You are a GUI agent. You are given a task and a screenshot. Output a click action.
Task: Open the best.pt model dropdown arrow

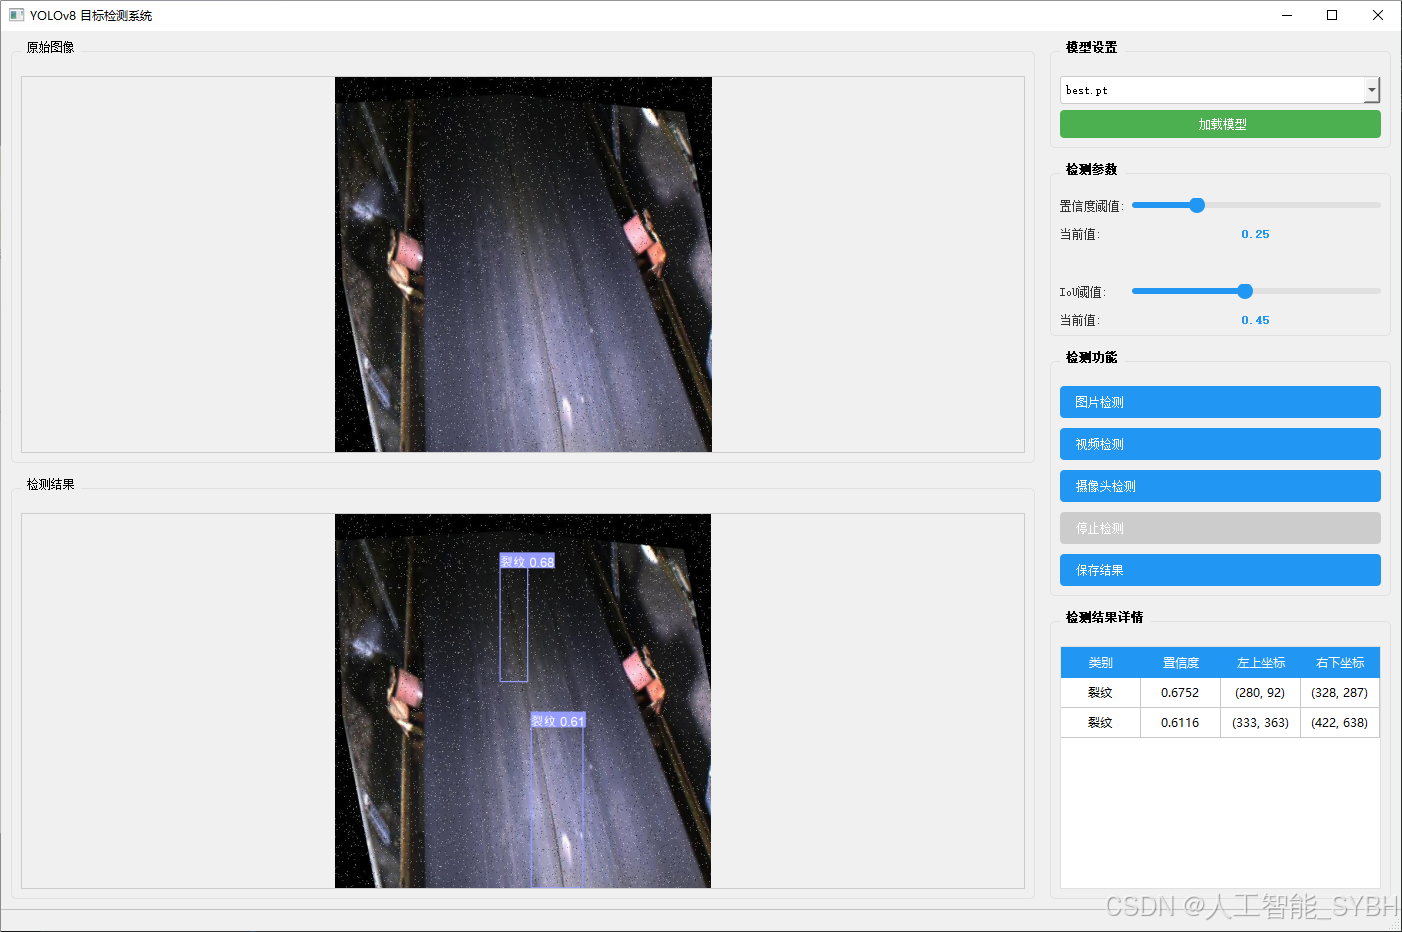point(1372,90)
